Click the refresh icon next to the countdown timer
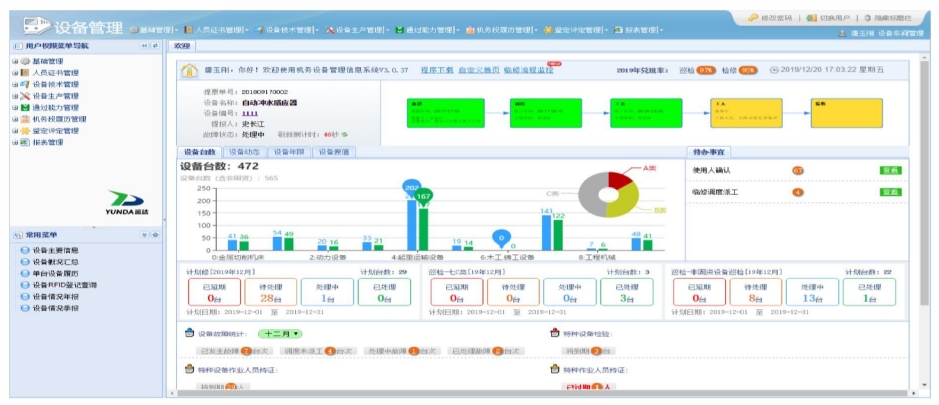Viewport: 939px width, 405px height. (x=345, y=133)
